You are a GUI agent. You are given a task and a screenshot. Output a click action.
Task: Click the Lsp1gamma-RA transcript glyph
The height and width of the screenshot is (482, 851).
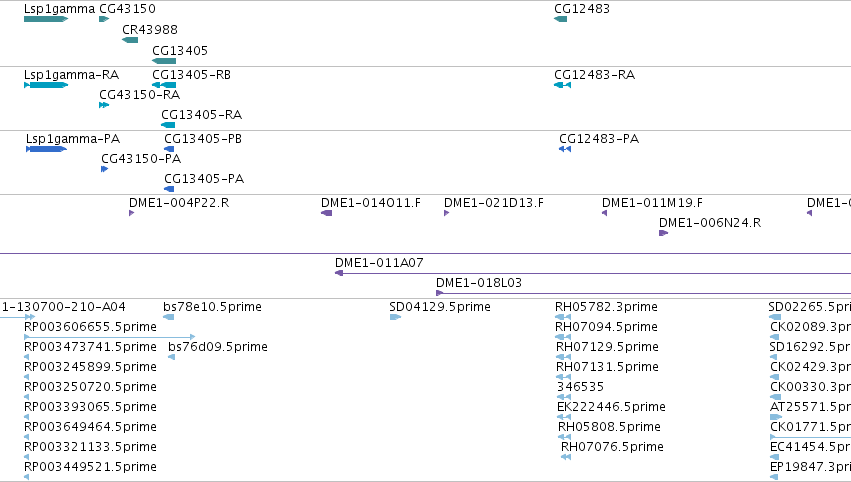click(46, 85)
